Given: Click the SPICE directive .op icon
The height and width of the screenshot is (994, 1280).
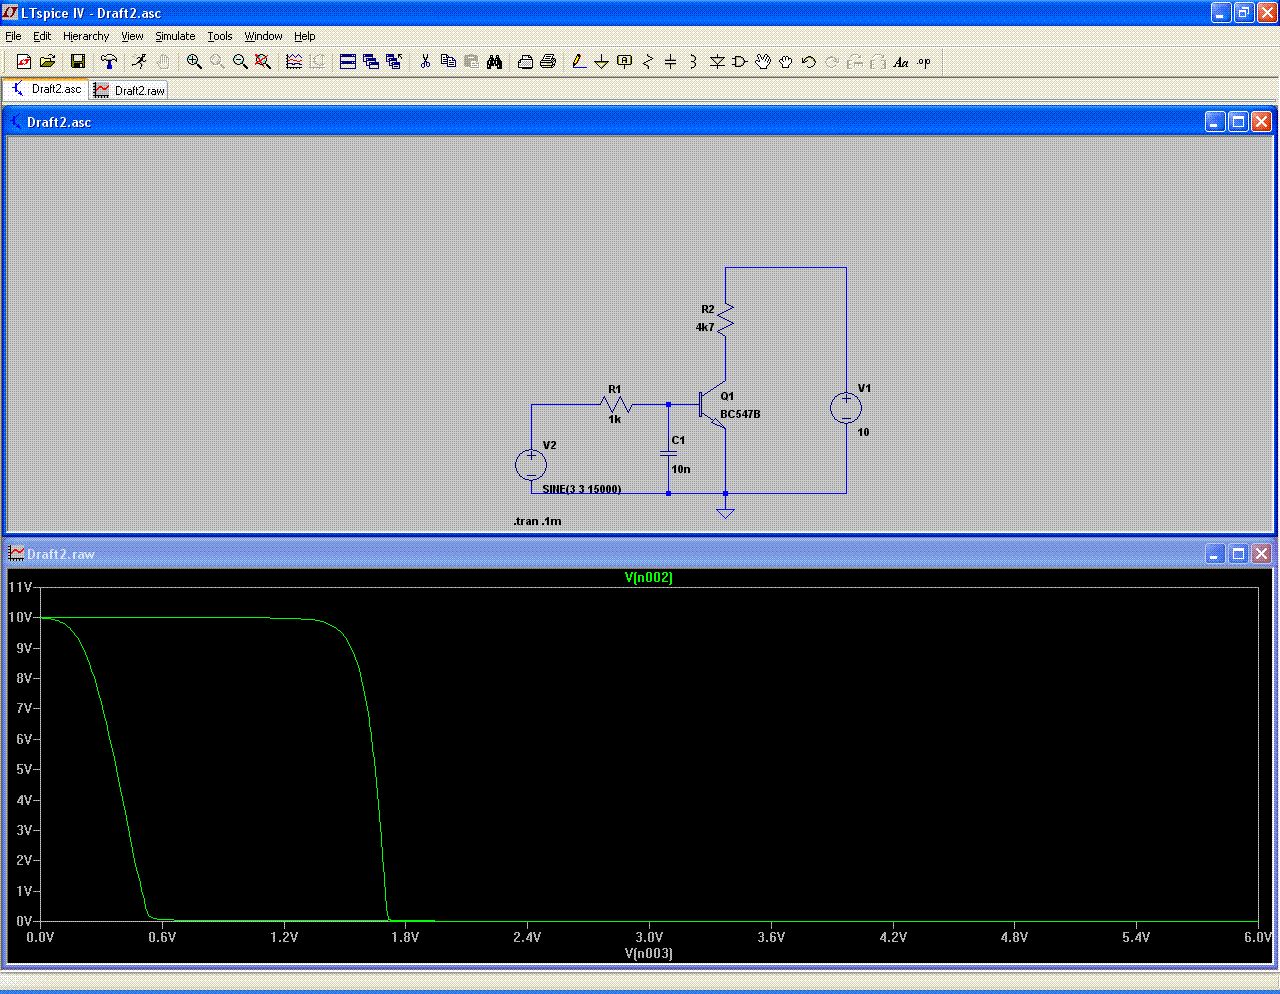Looking at the screenshot, I should point(924,62).
